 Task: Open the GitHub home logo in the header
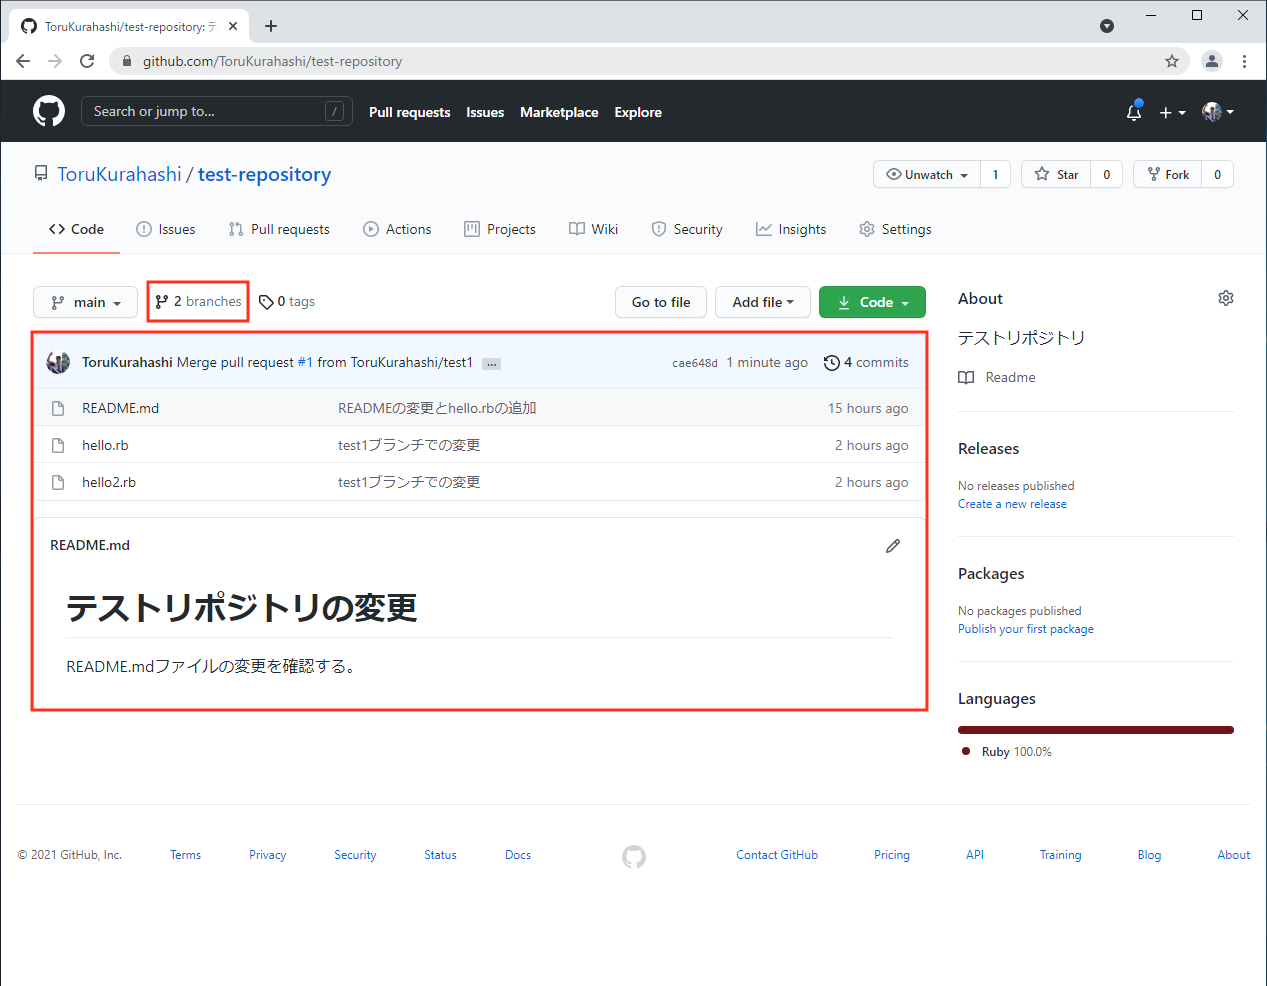(x=49, y=111)
